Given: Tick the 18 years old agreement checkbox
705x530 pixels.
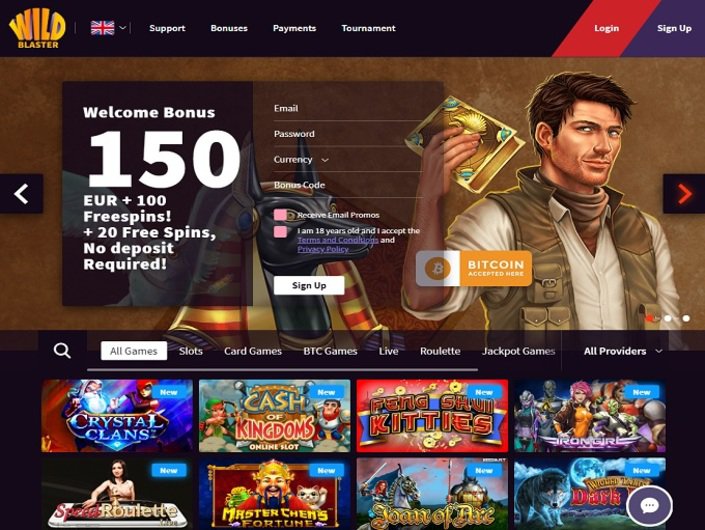Looking at the screenshot, I should point(281,232).
